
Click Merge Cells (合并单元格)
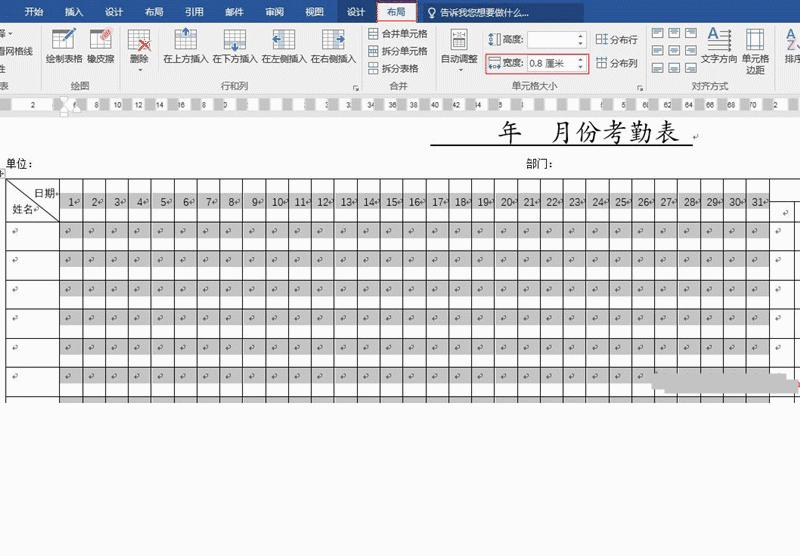pyautogui.click(x=398, y=34)
